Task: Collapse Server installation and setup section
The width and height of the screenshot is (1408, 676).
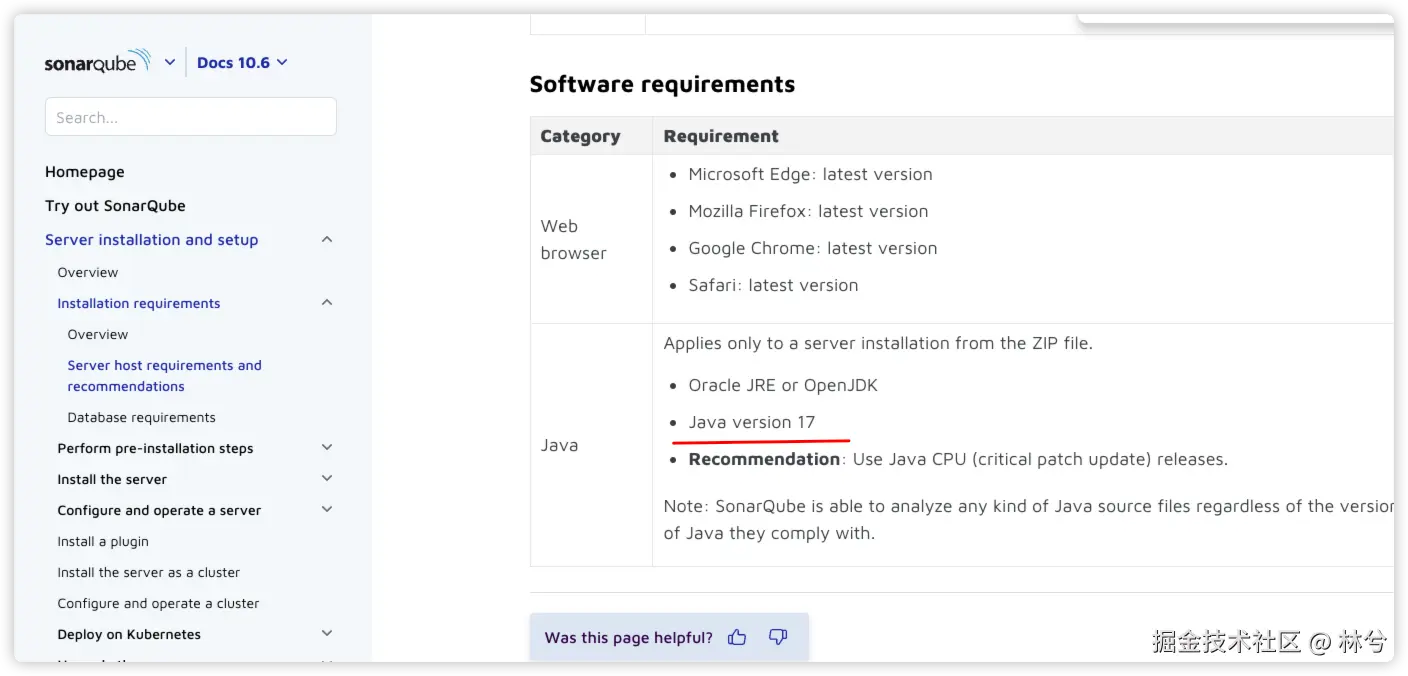Action: 327,240
